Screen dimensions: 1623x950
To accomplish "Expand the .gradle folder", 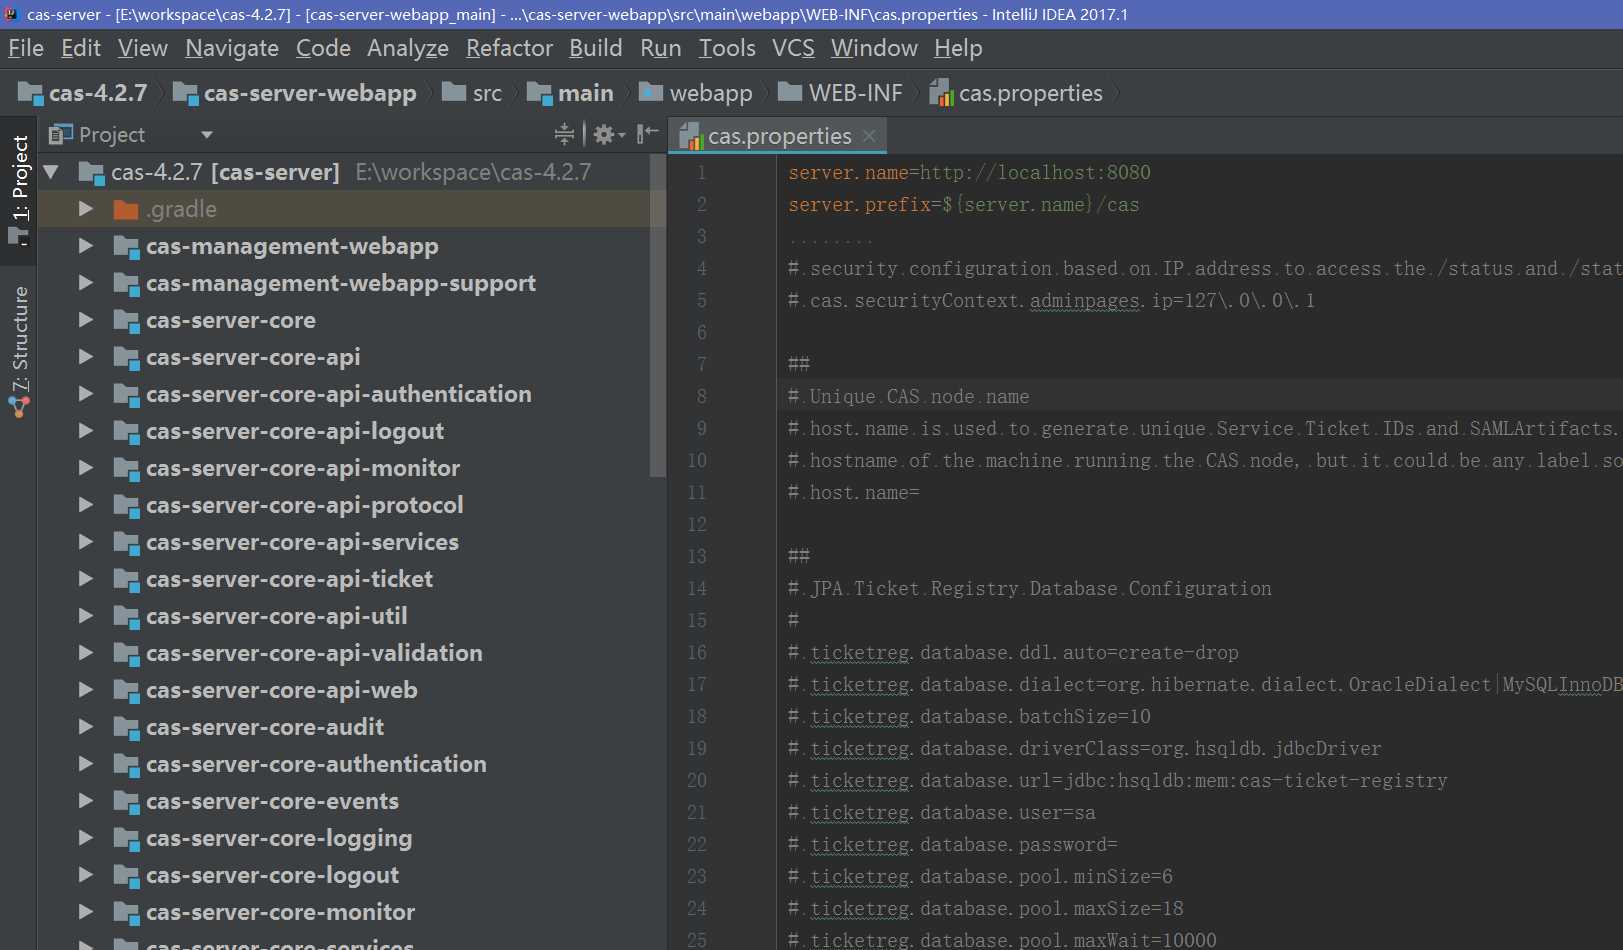I will tap(86, 209).
